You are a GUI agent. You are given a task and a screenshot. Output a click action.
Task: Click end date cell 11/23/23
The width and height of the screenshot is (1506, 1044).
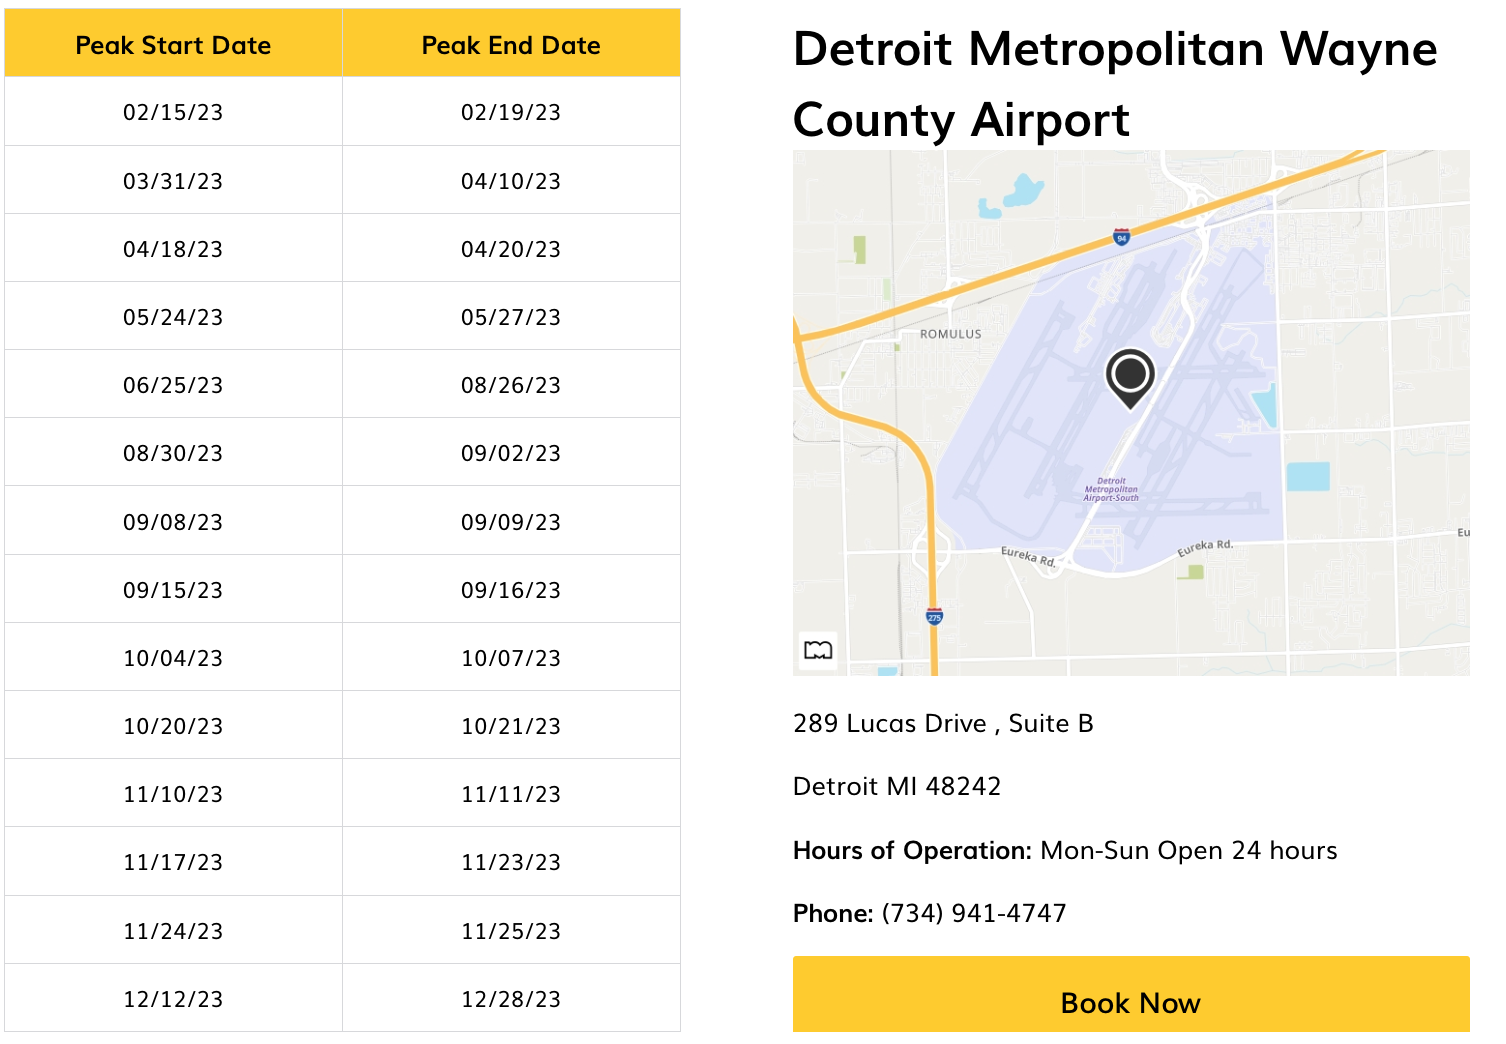(511, 861)
